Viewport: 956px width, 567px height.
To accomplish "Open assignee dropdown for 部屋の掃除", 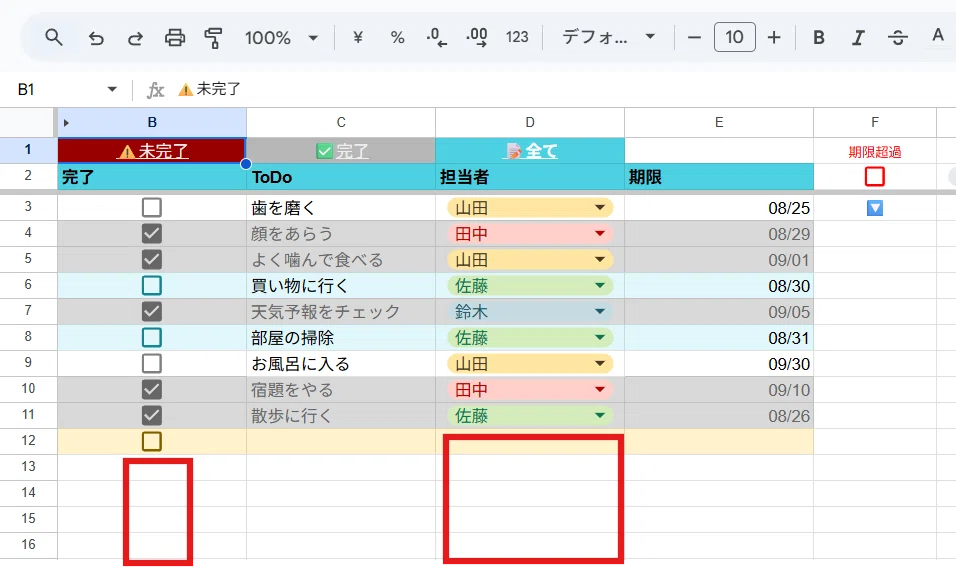I will pyautogui.click(x=600, y=338).
